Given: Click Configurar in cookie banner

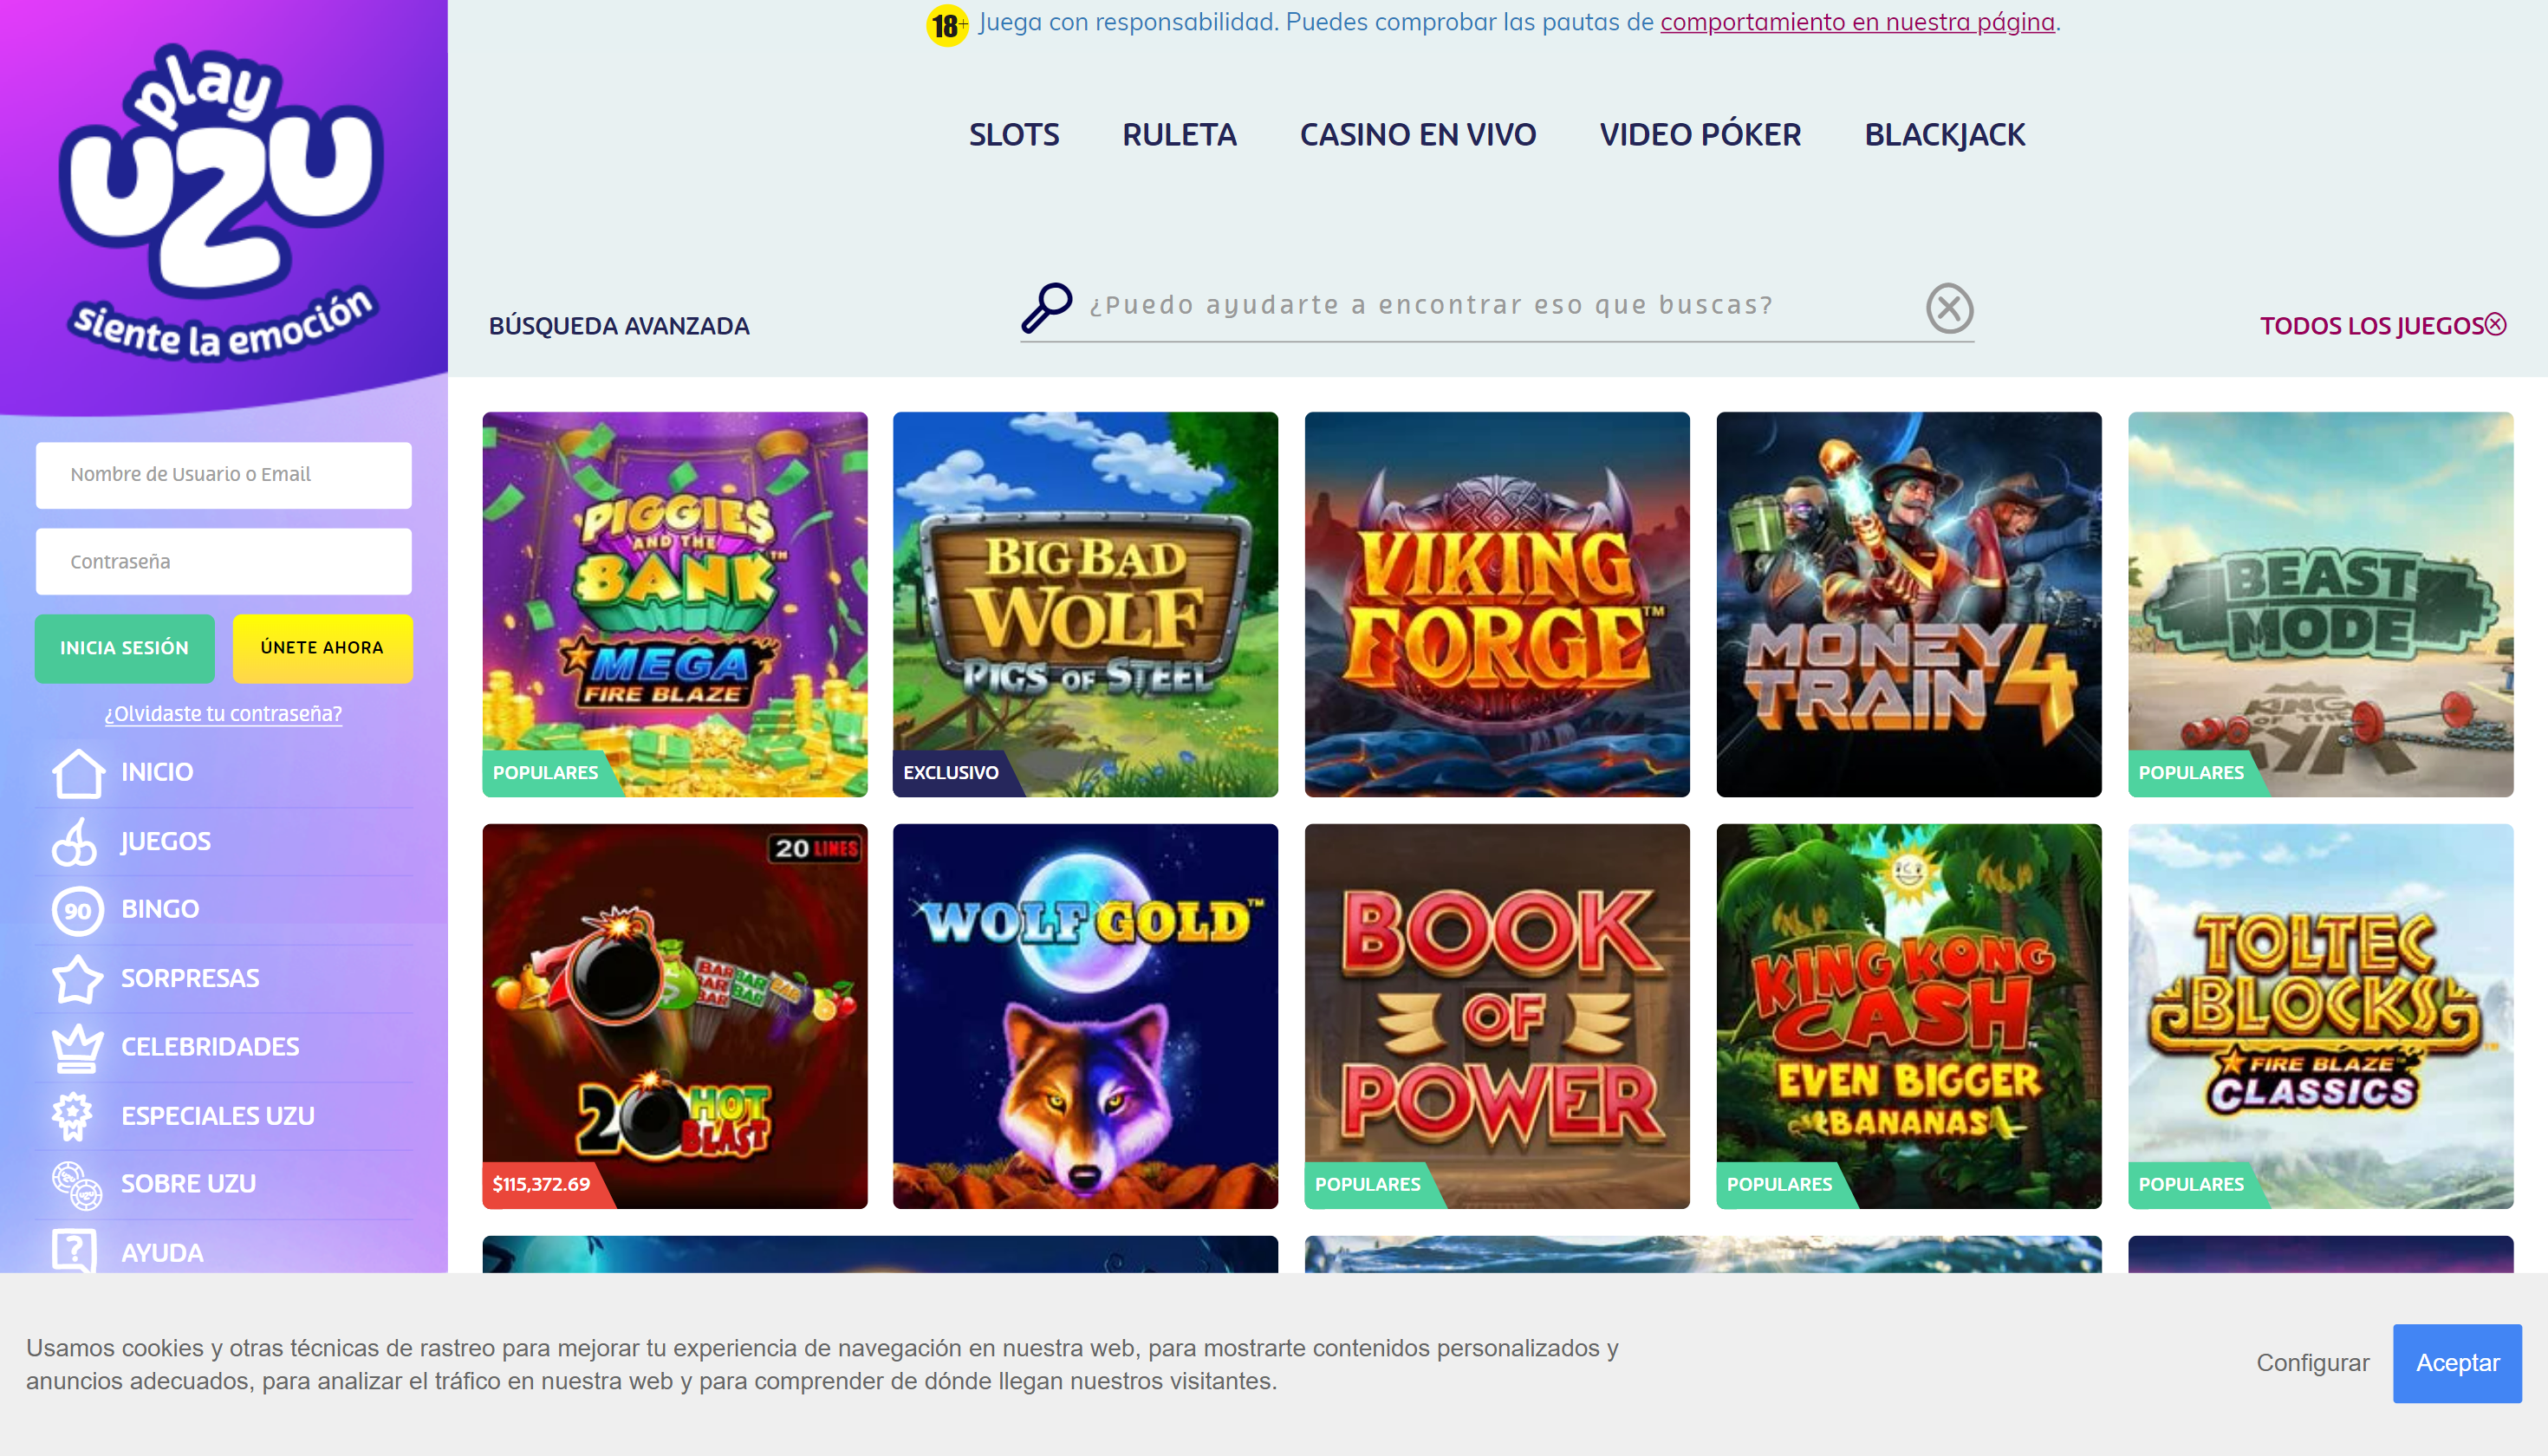Looking at the screenshot, I should [2312, 1363].
